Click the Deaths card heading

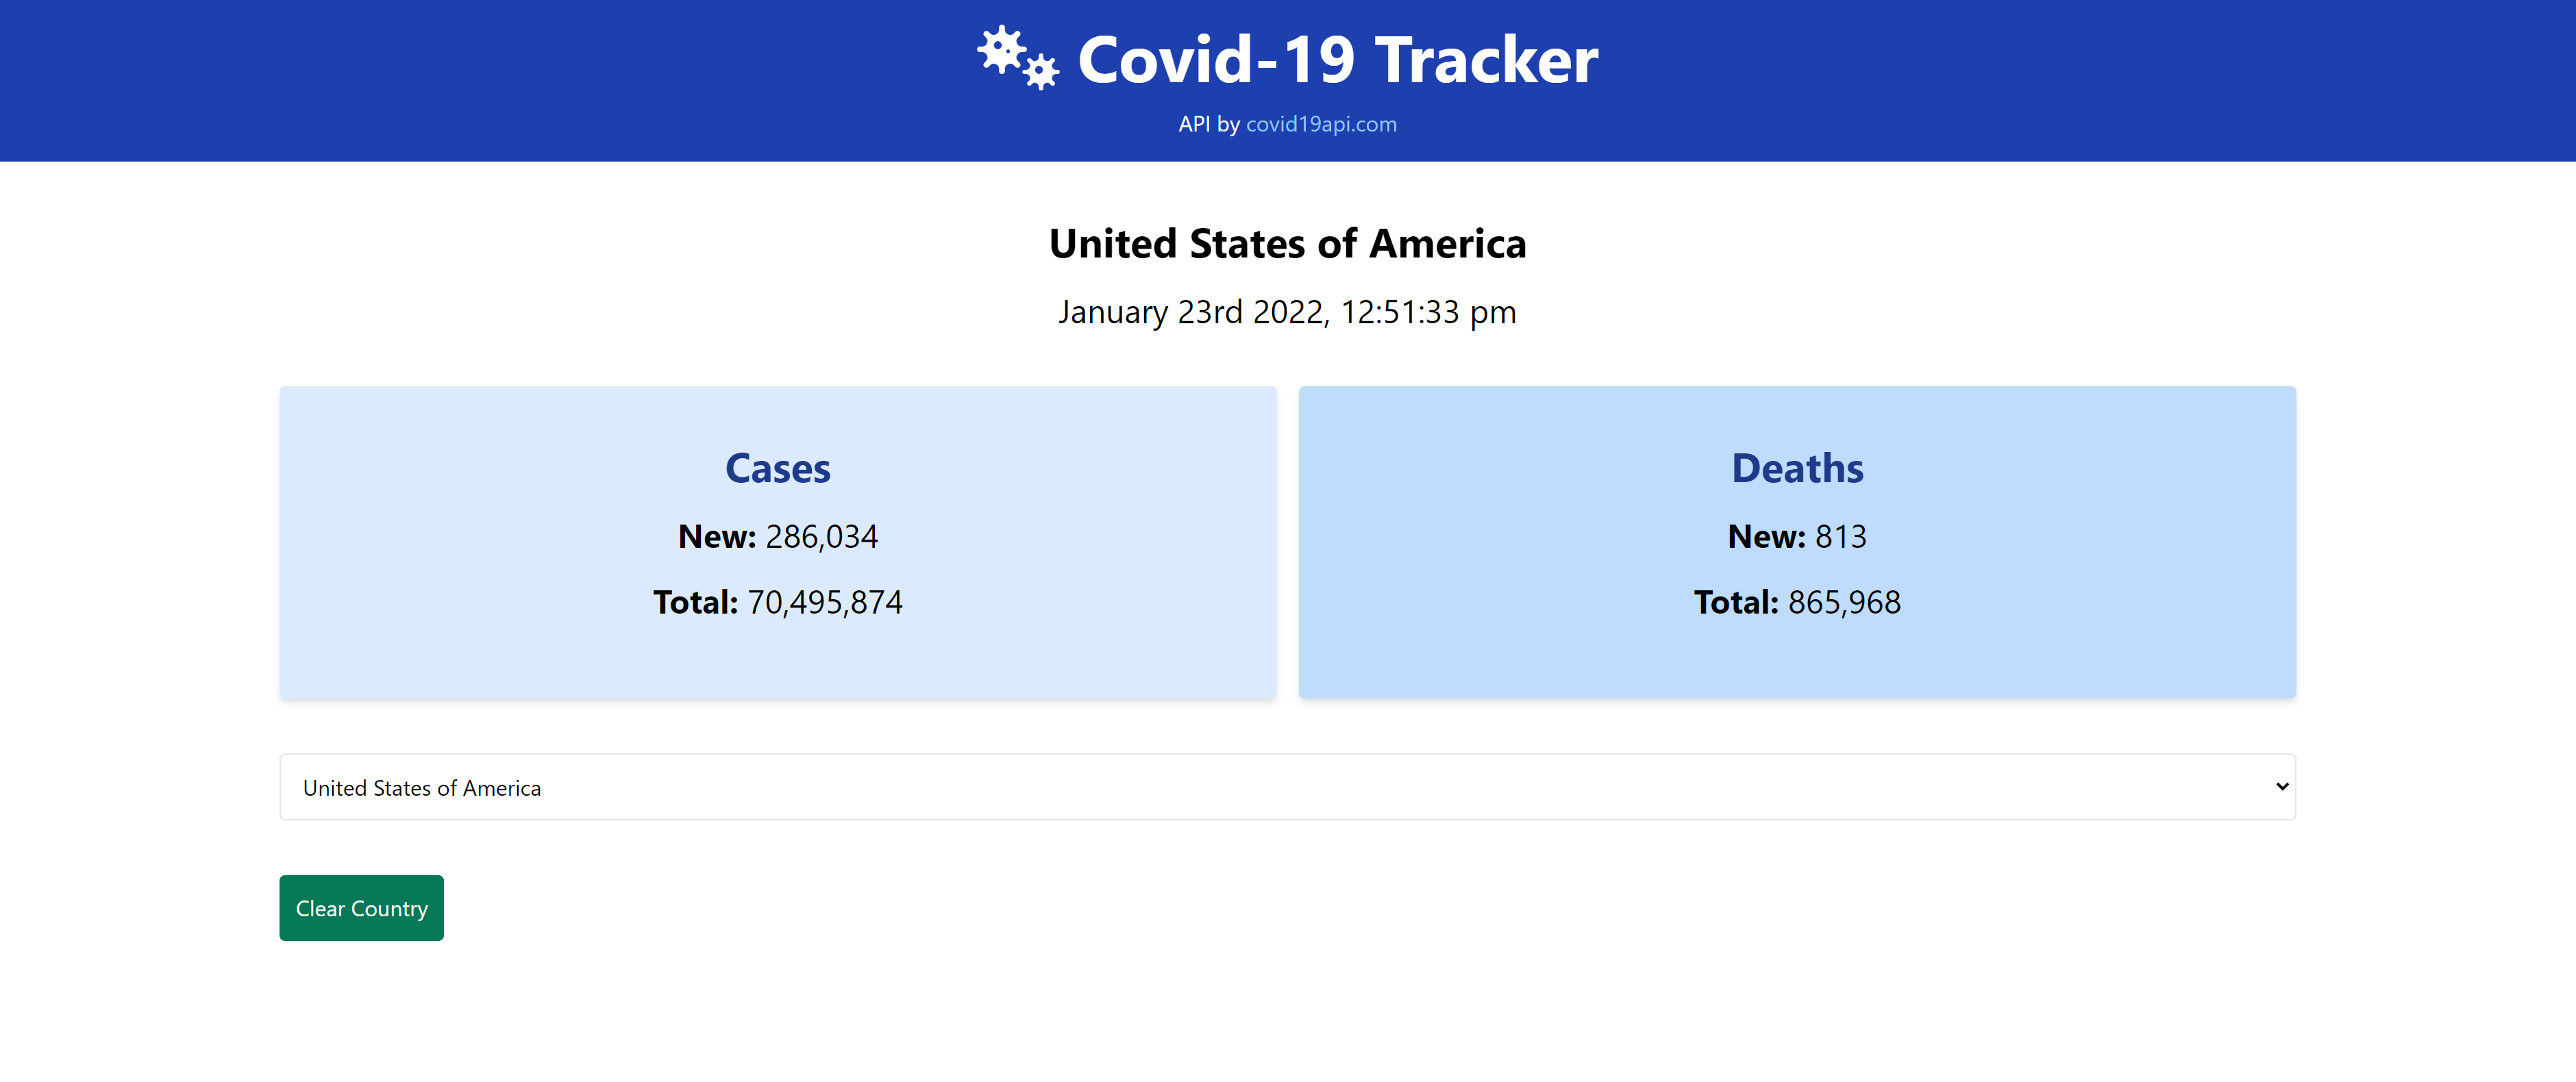click(1797, 468)
